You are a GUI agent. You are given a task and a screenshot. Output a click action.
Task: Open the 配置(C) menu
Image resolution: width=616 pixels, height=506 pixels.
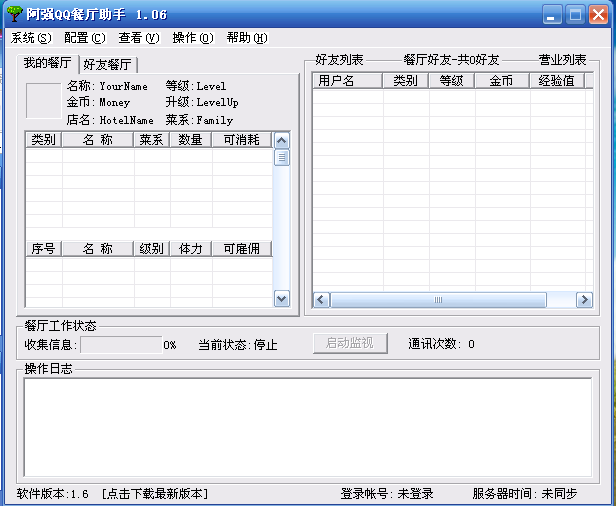[85, 38]
